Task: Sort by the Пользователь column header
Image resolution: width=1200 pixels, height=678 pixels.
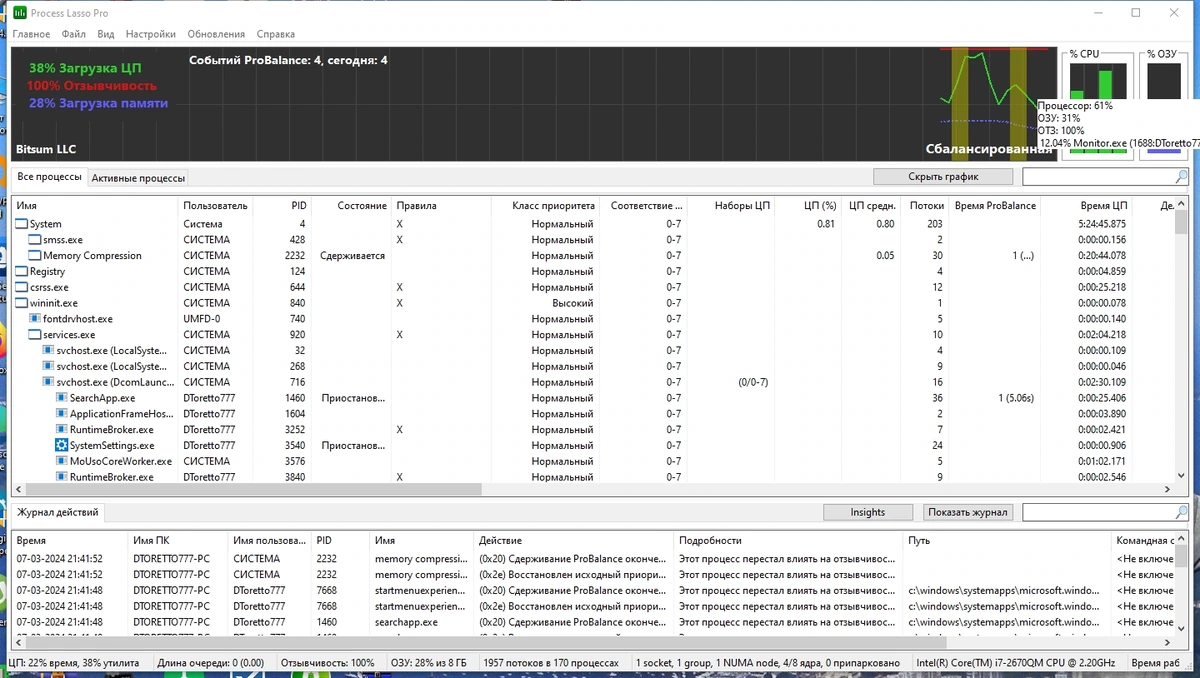Action: (215, 205)
